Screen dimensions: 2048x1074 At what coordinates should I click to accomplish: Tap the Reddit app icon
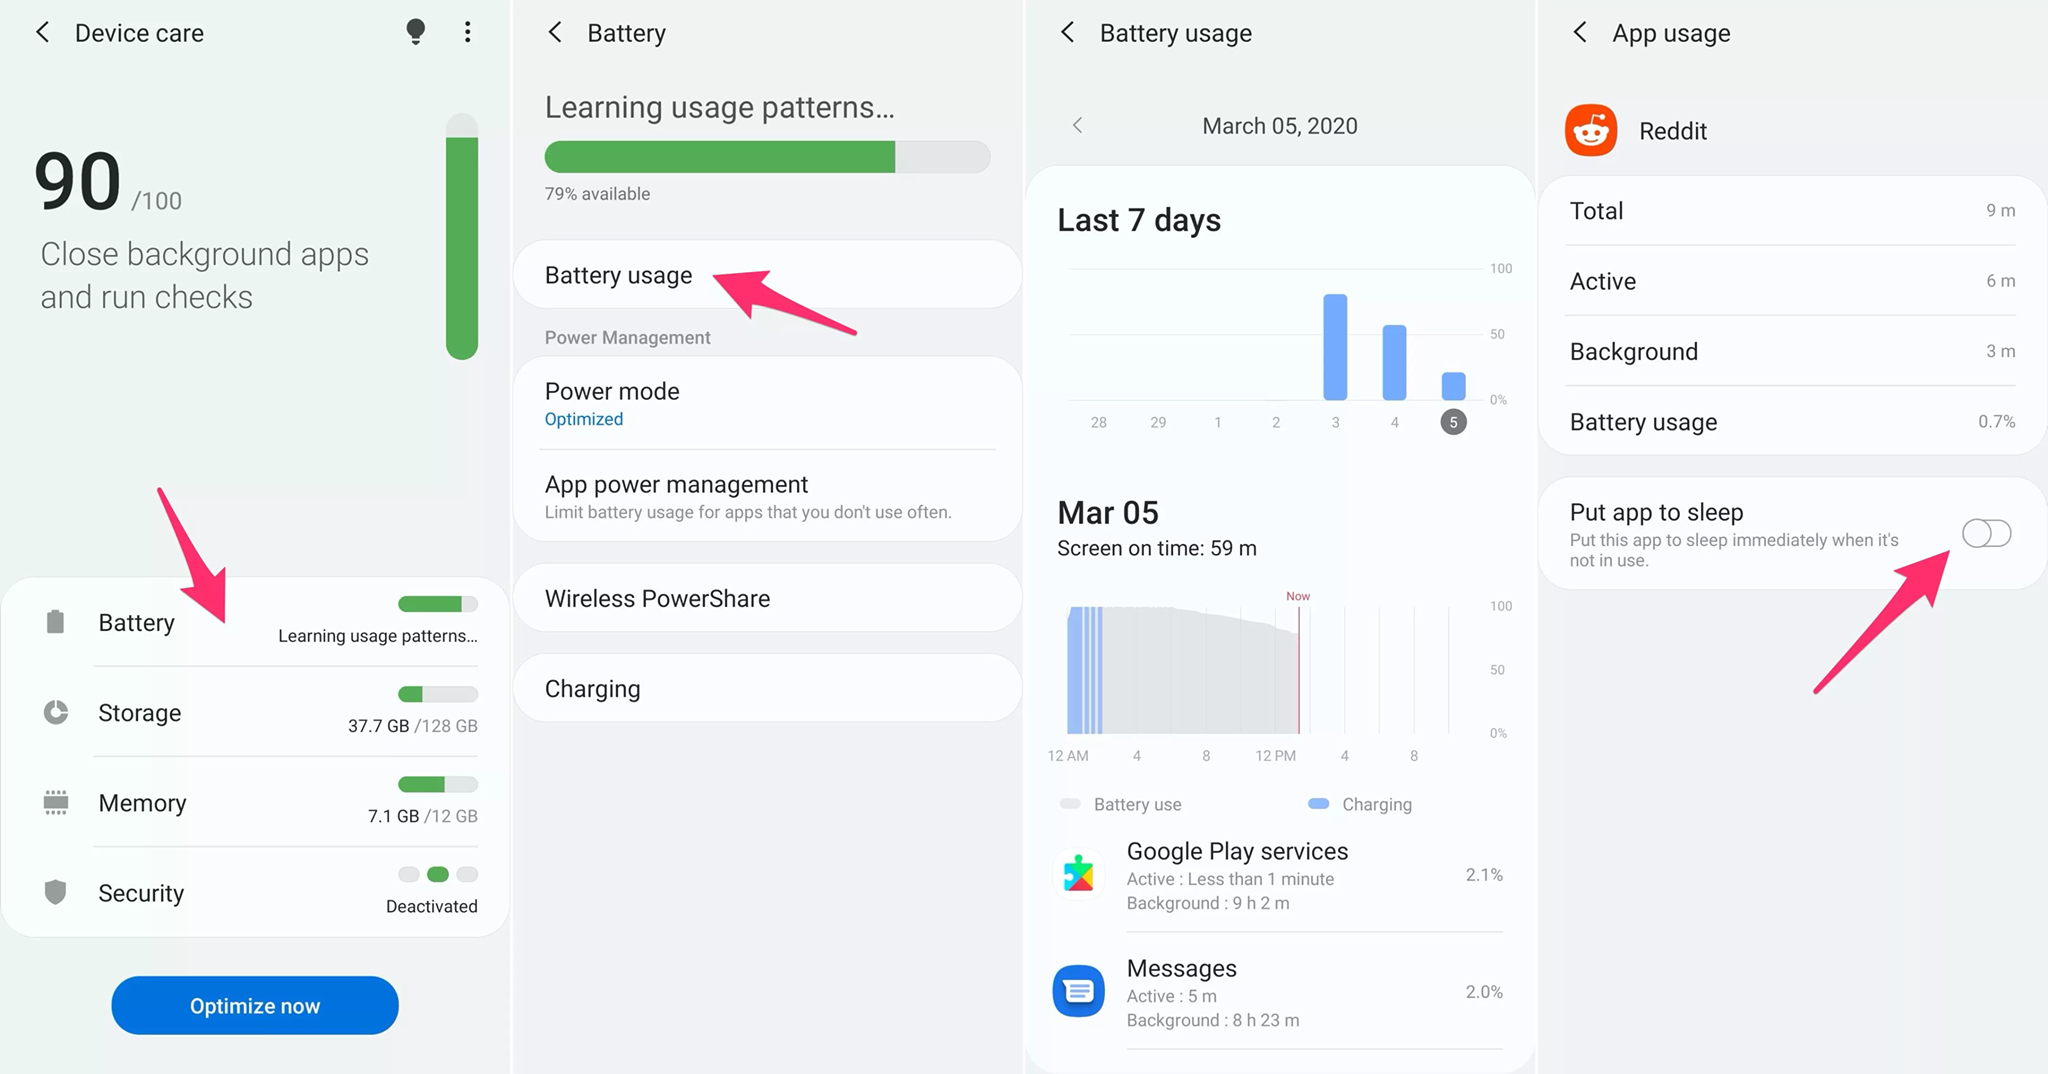click(1591, 130)
